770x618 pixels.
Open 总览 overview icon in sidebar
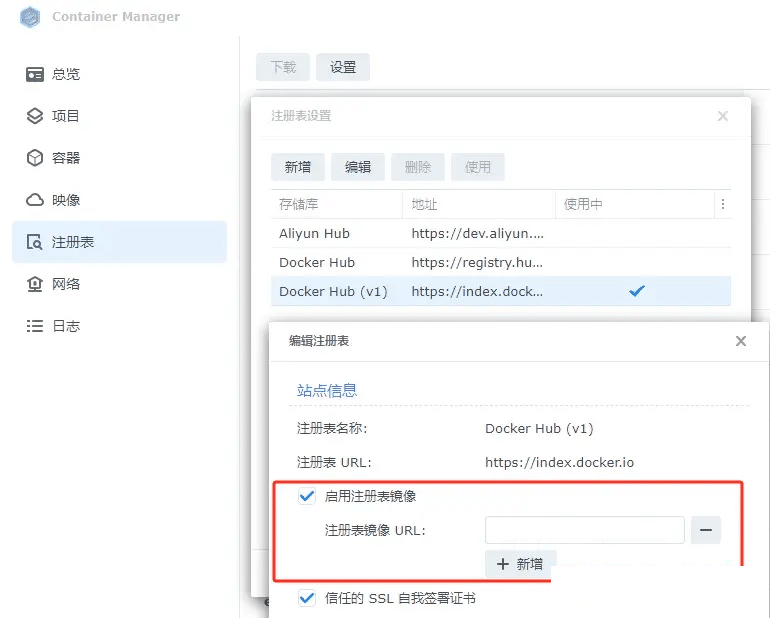click(35, 74)
